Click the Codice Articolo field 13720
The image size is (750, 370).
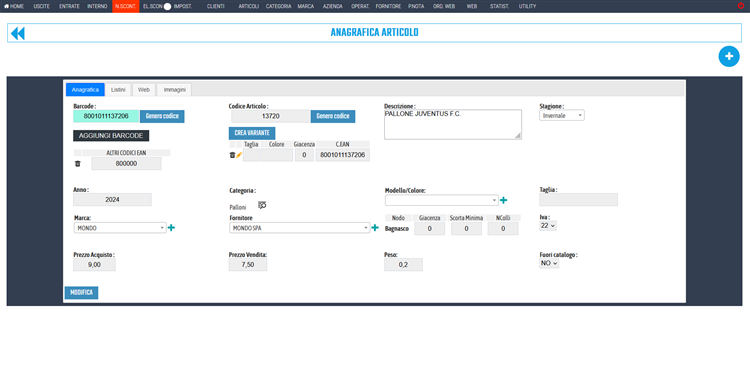coord(271,116)
